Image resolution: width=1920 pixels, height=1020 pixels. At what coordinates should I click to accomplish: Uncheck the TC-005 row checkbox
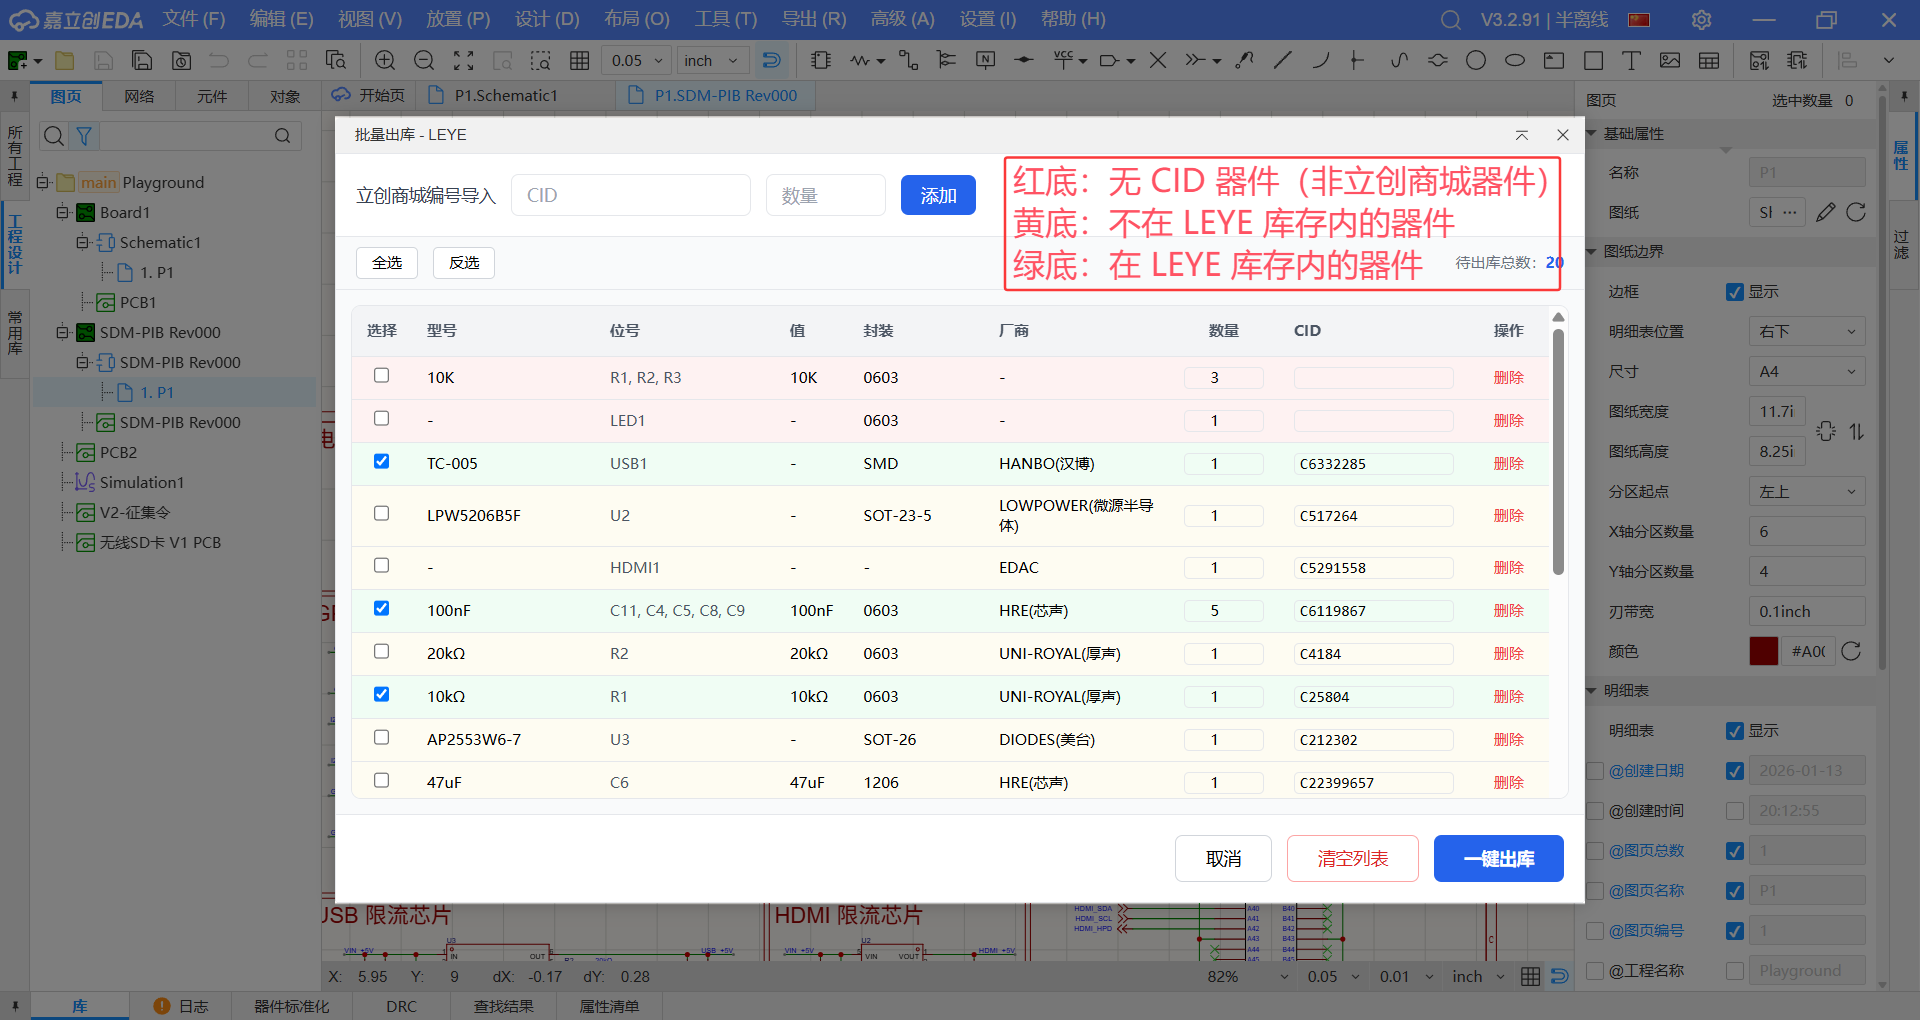coord(381,462)
